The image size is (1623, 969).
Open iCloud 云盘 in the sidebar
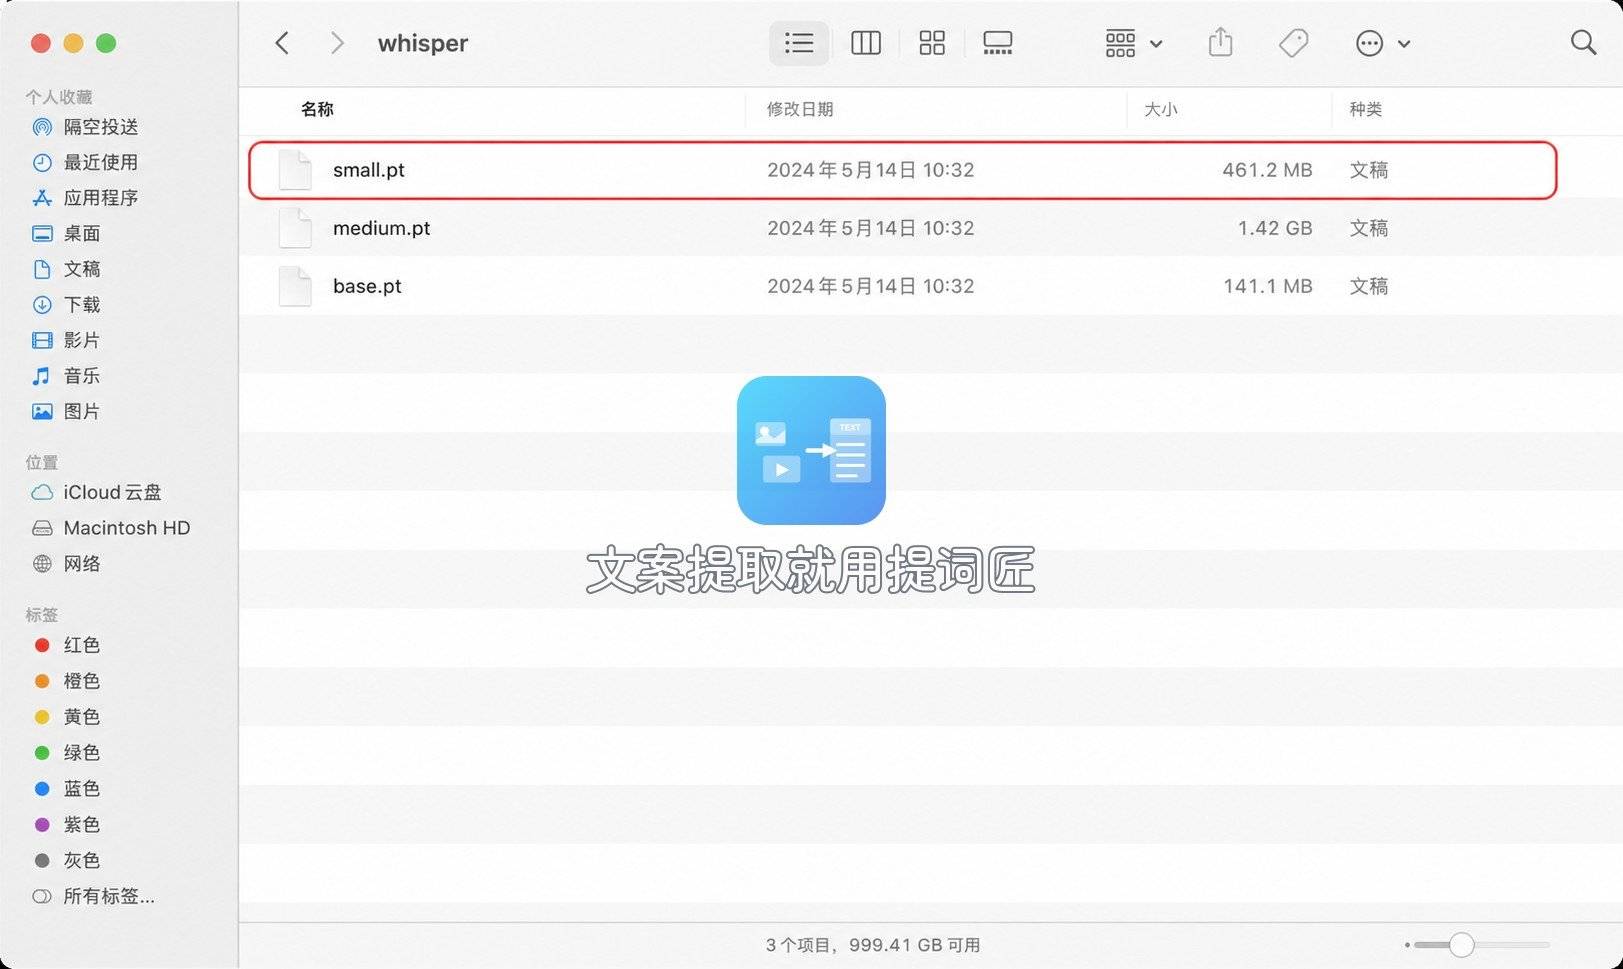(111, 492)
